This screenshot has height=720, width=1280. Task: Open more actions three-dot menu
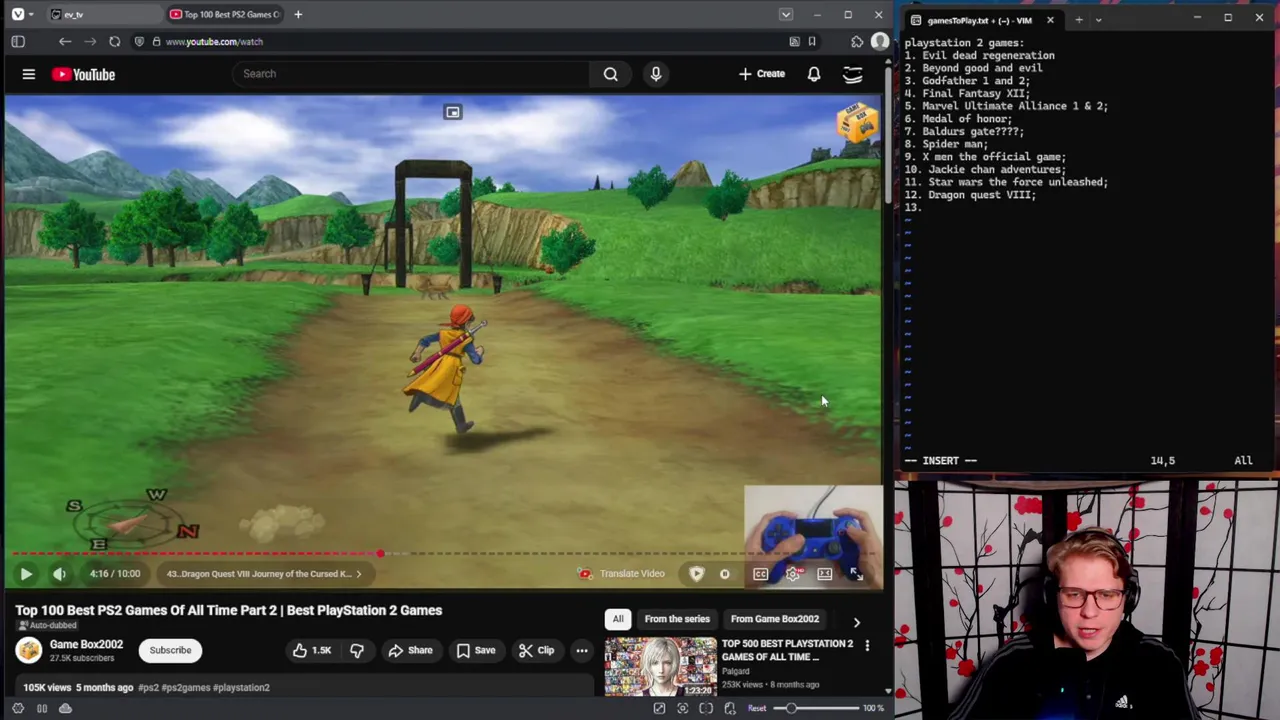point(582,650)
